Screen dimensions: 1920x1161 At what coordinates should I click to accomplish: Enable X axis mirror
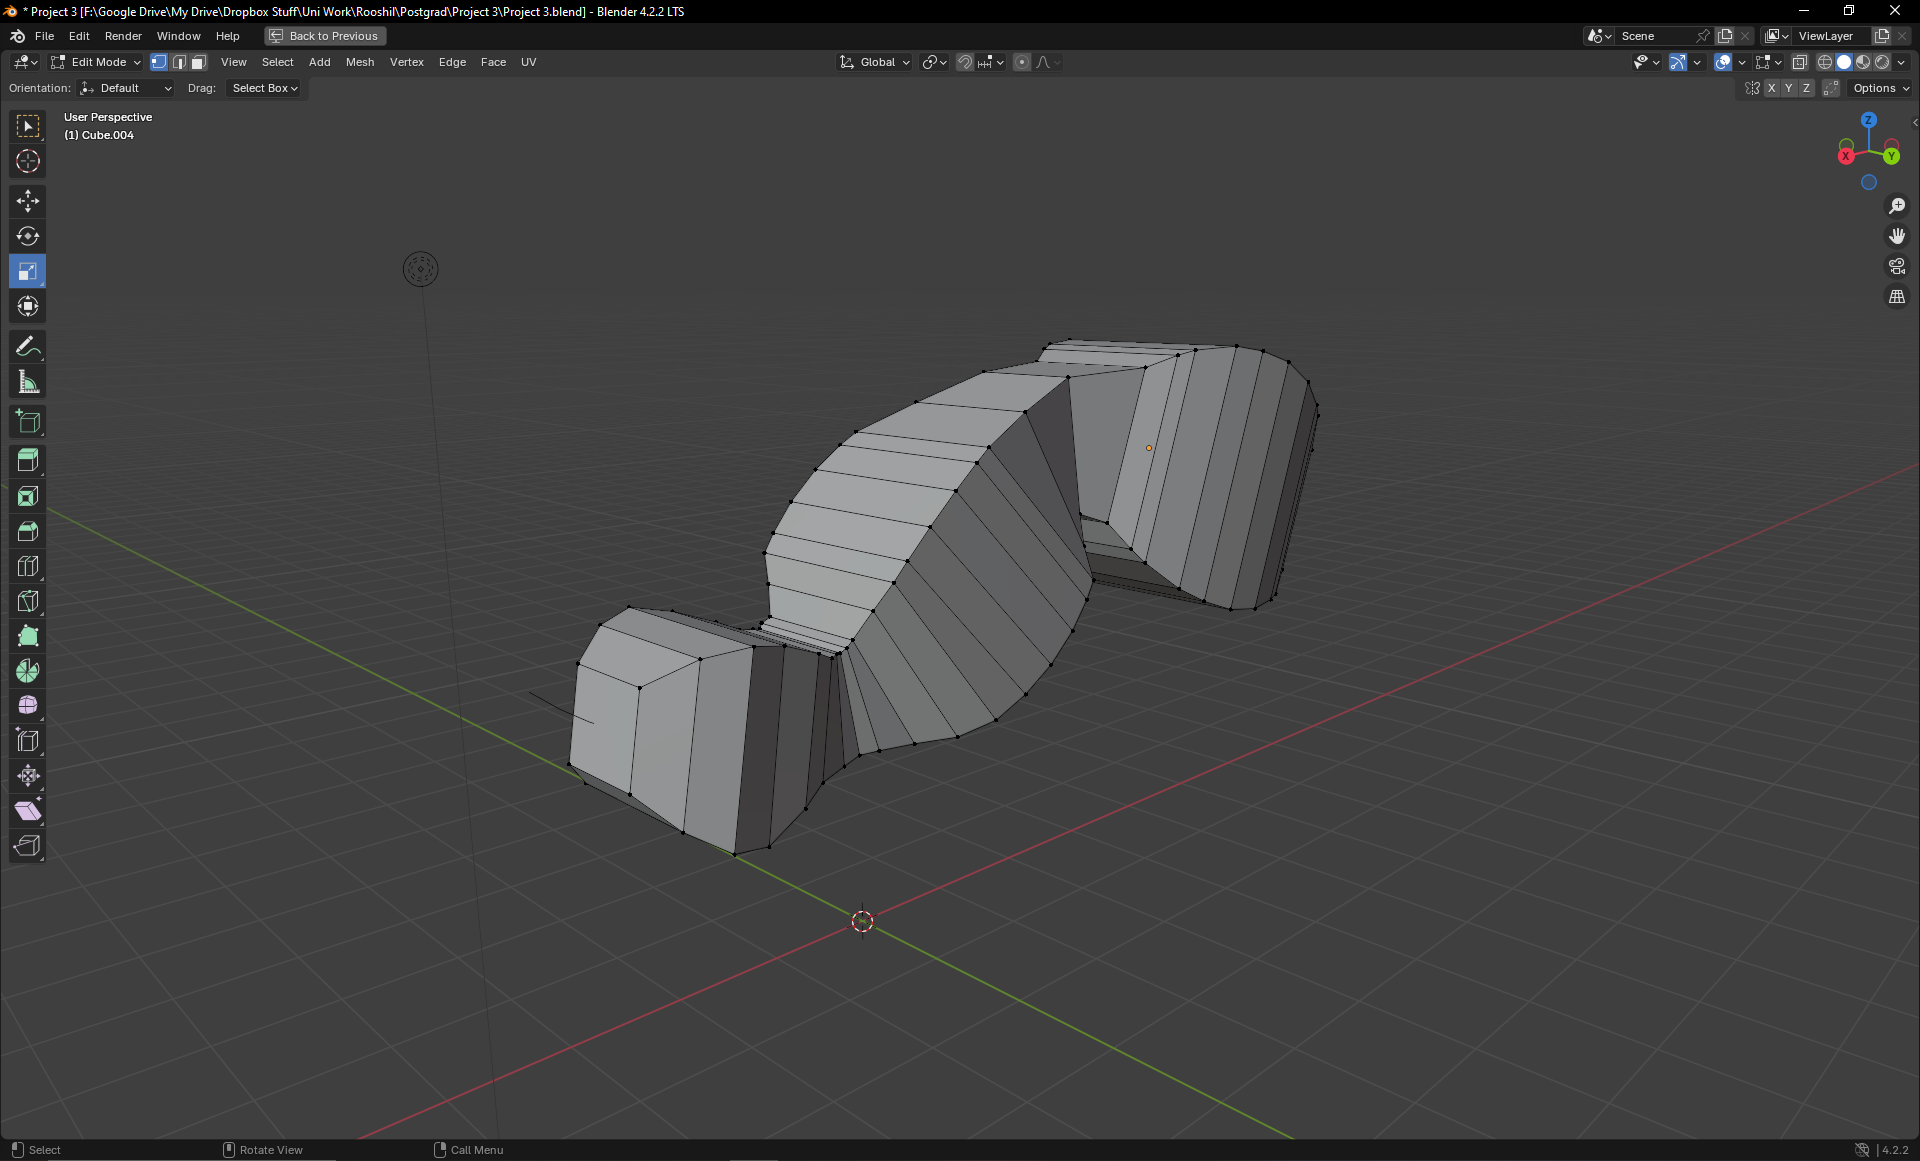pos(1771,88)
